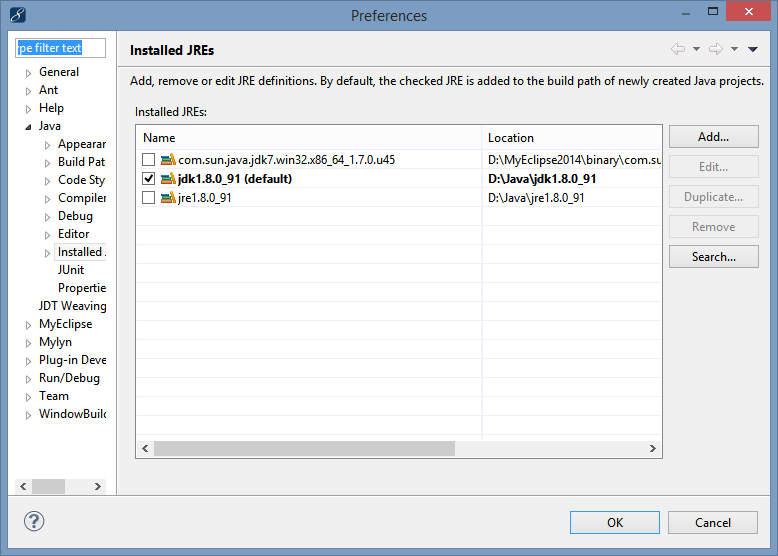Image resolution: width=778 pixels, height=556 pixels.
Task: Open back history dropdown arrow
Action: coord(696,49)
